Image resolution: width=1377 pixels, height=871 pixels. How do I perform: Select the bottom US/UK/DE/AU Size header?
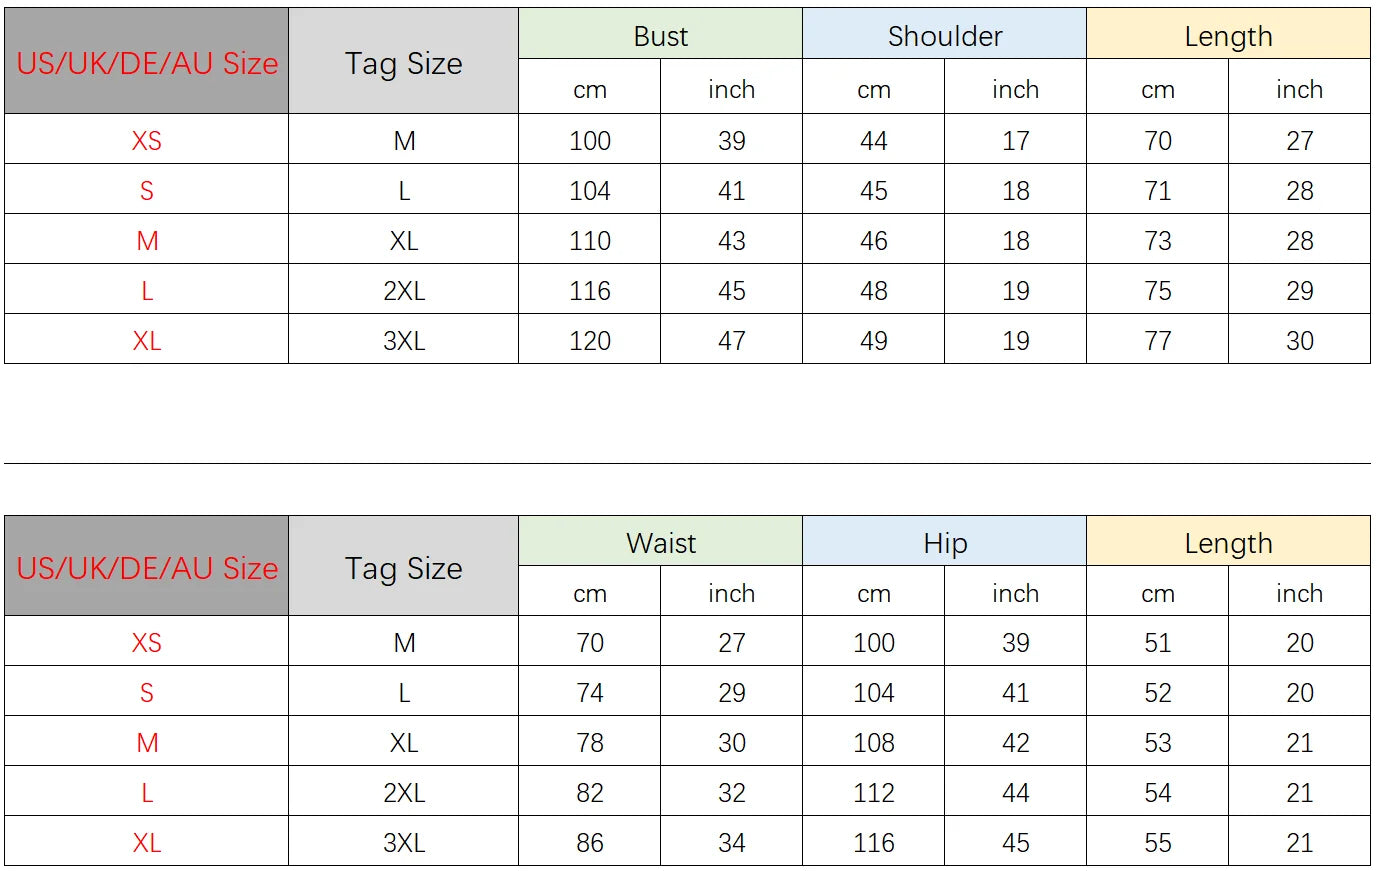(147, 567)
